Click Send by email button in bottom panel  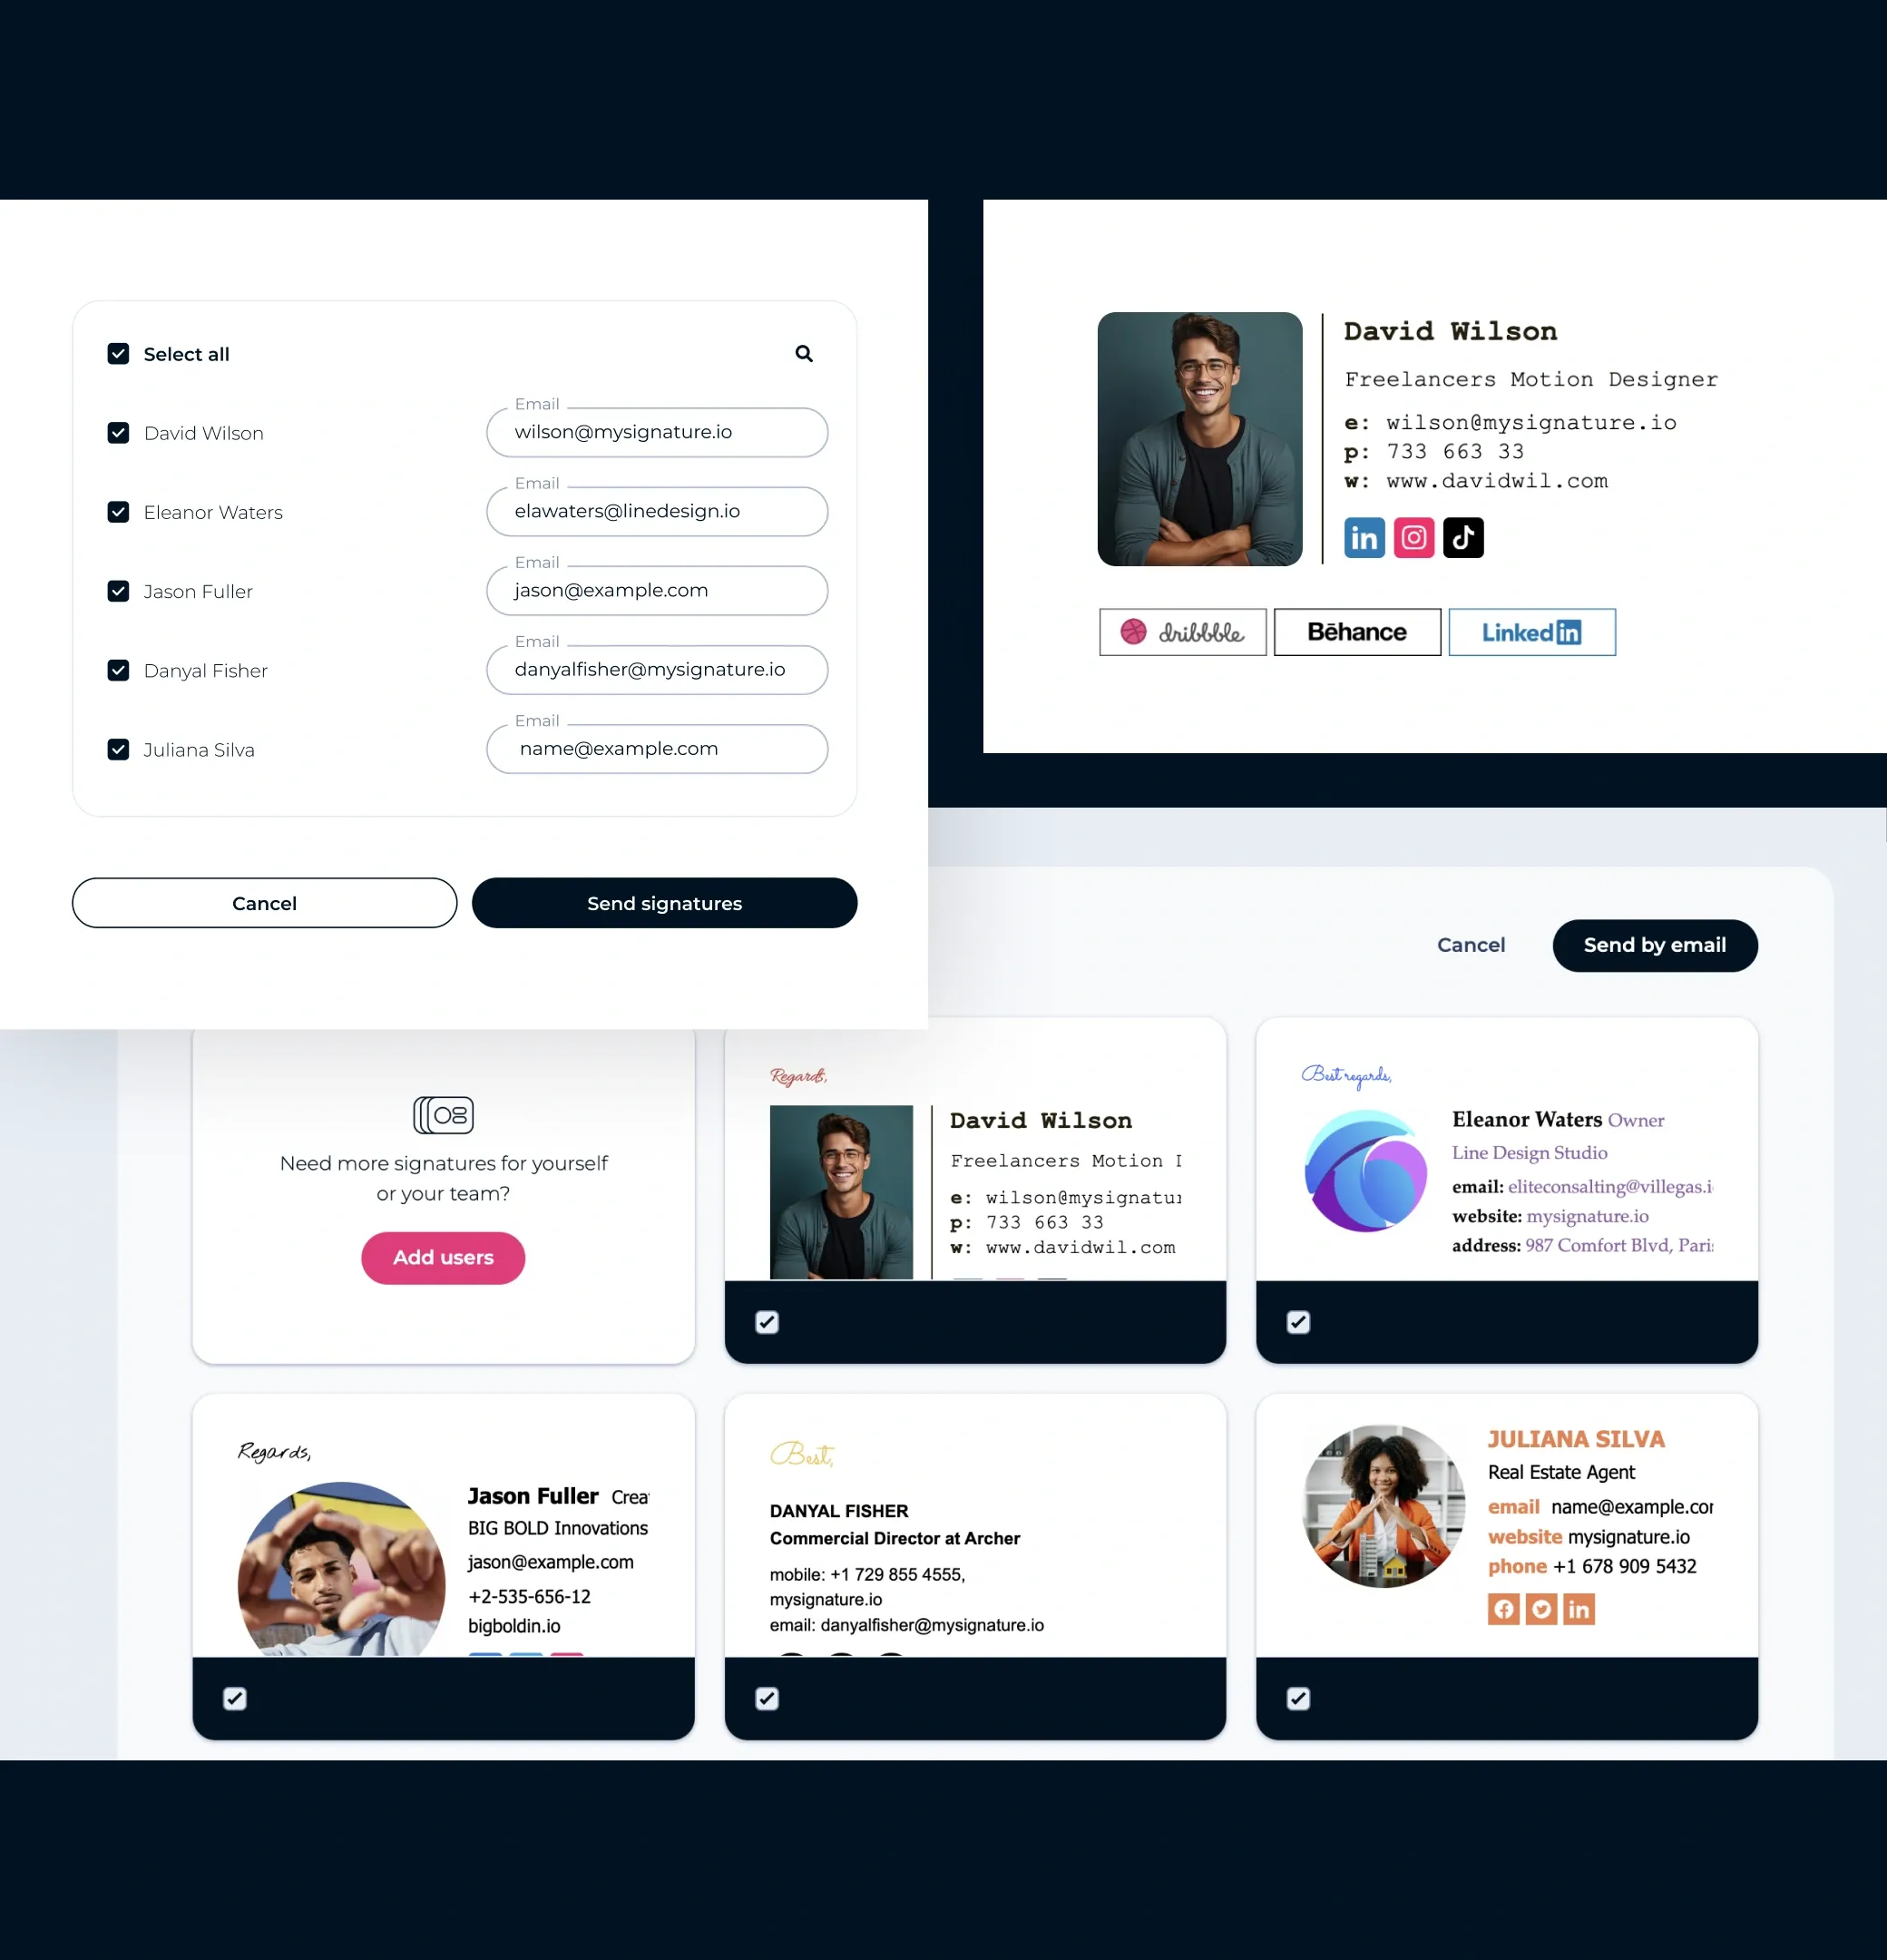click(1655, 945)
